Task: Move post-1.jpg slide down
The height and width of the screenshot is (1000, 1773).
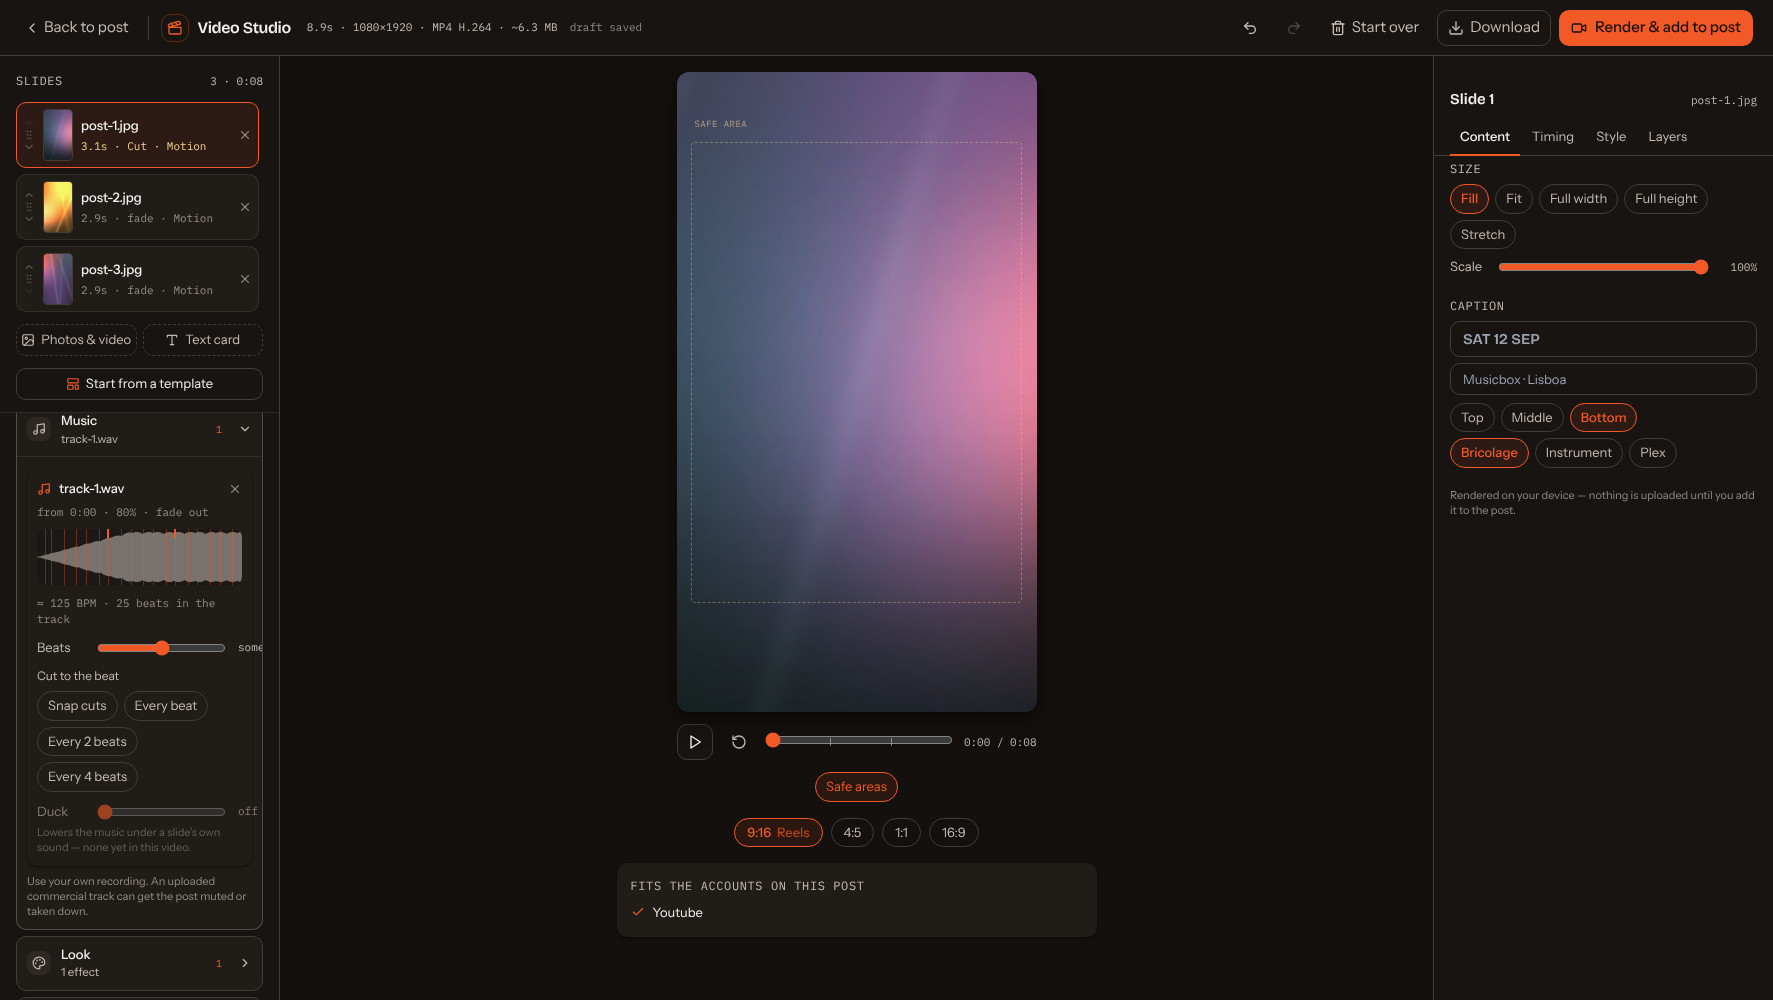Action: pyautogui.click(x=29, y=147)
